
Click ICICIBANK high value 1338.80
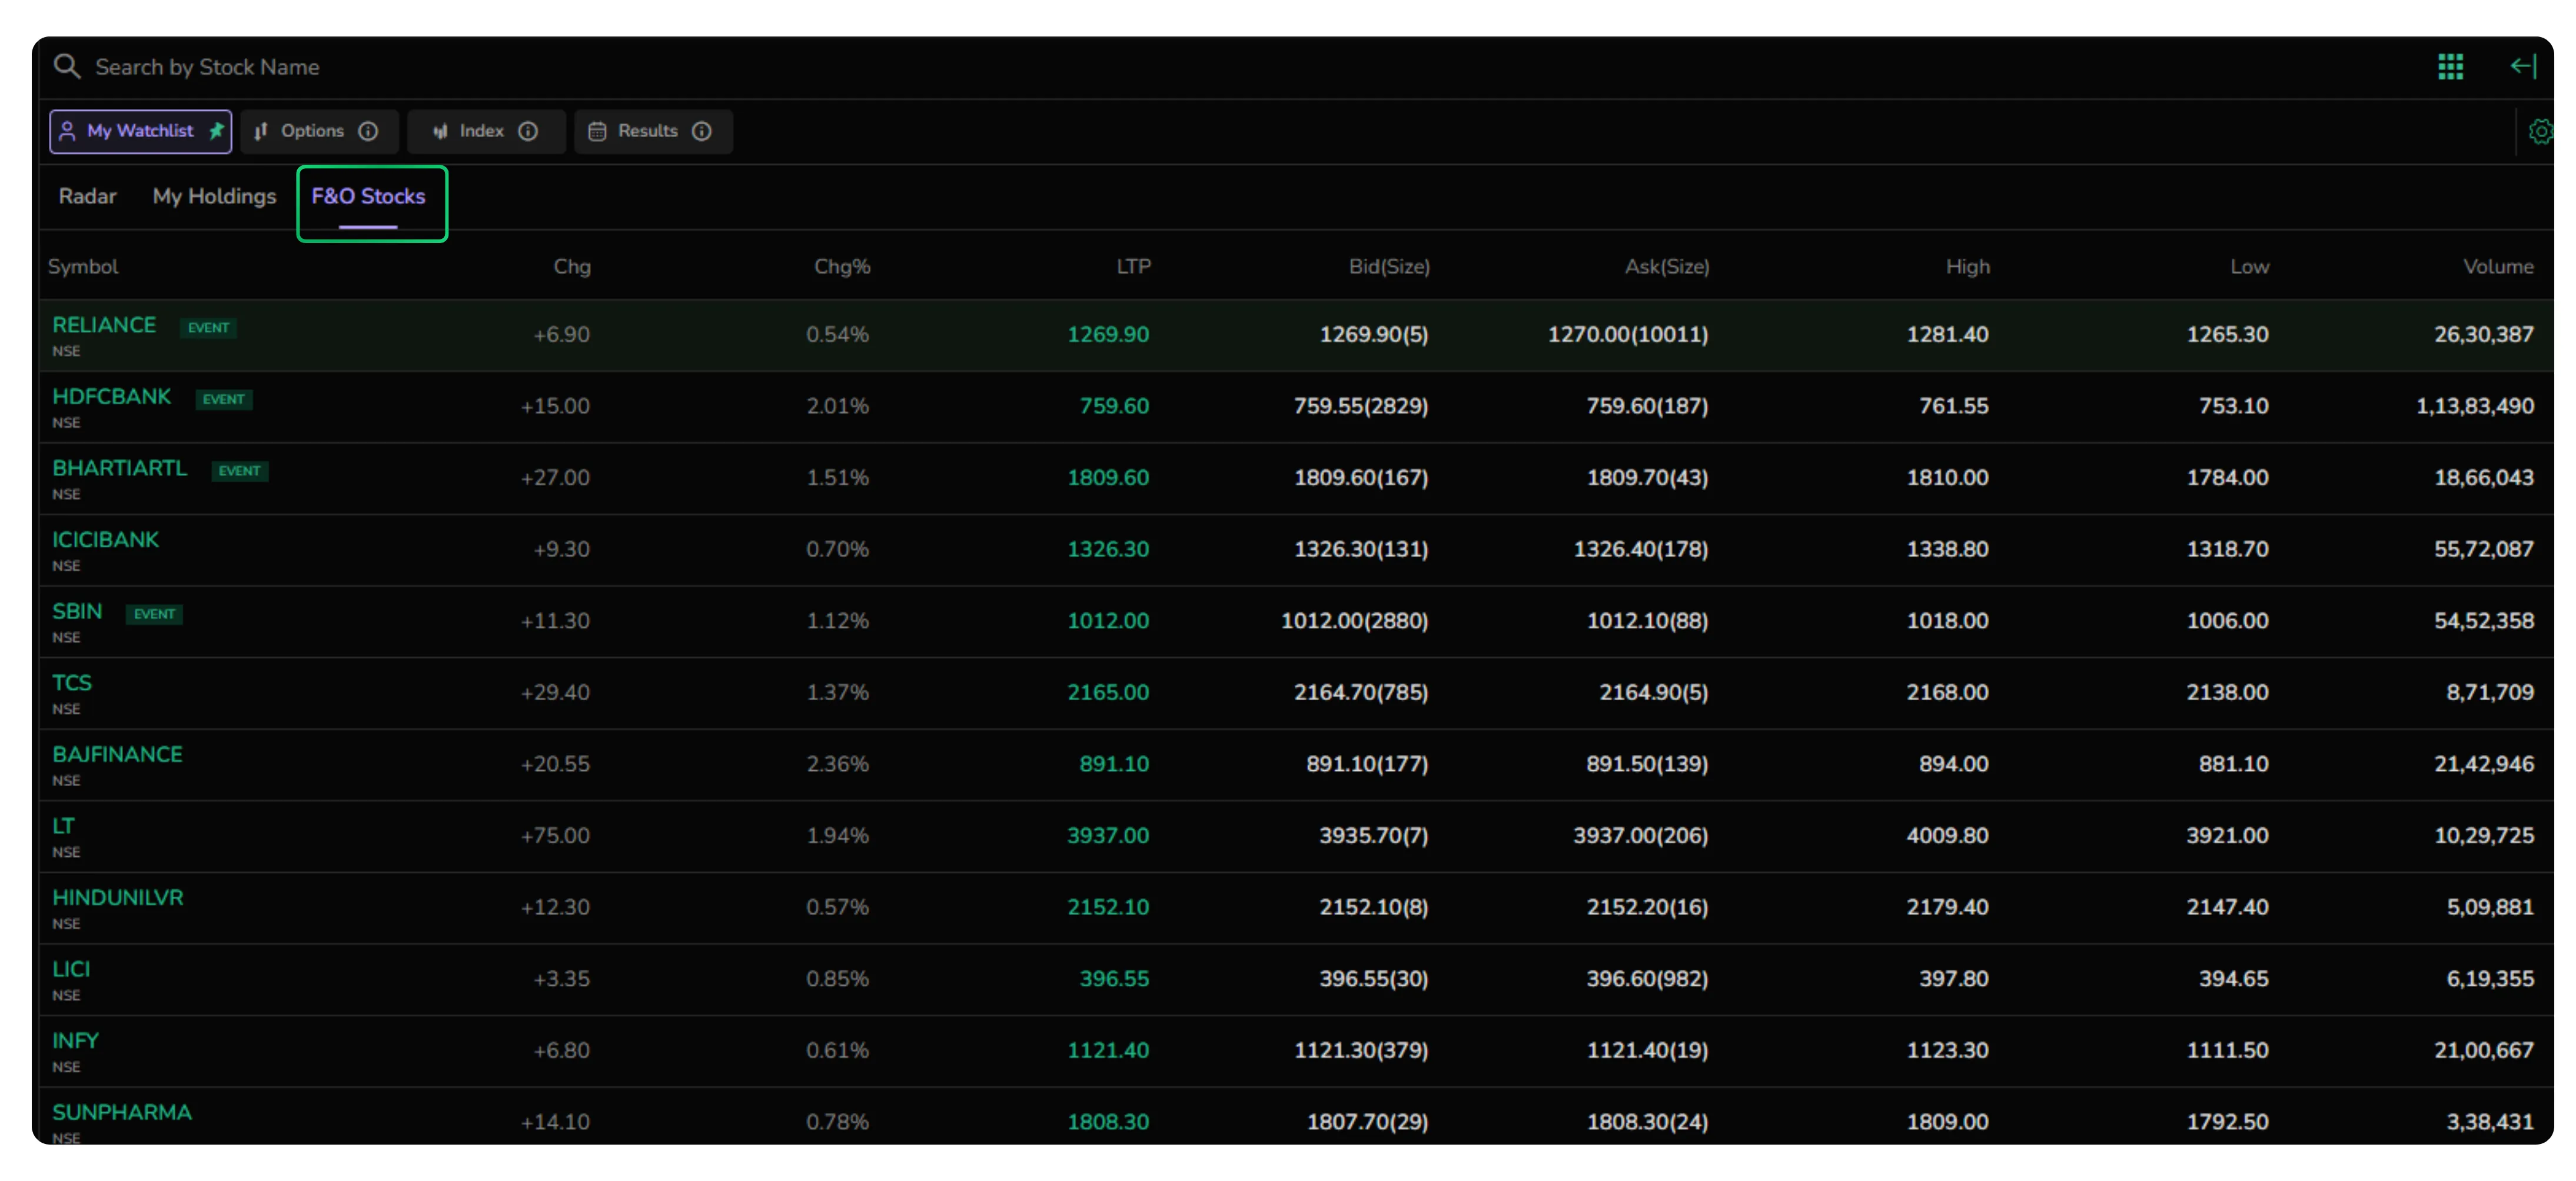(1947, 549)
